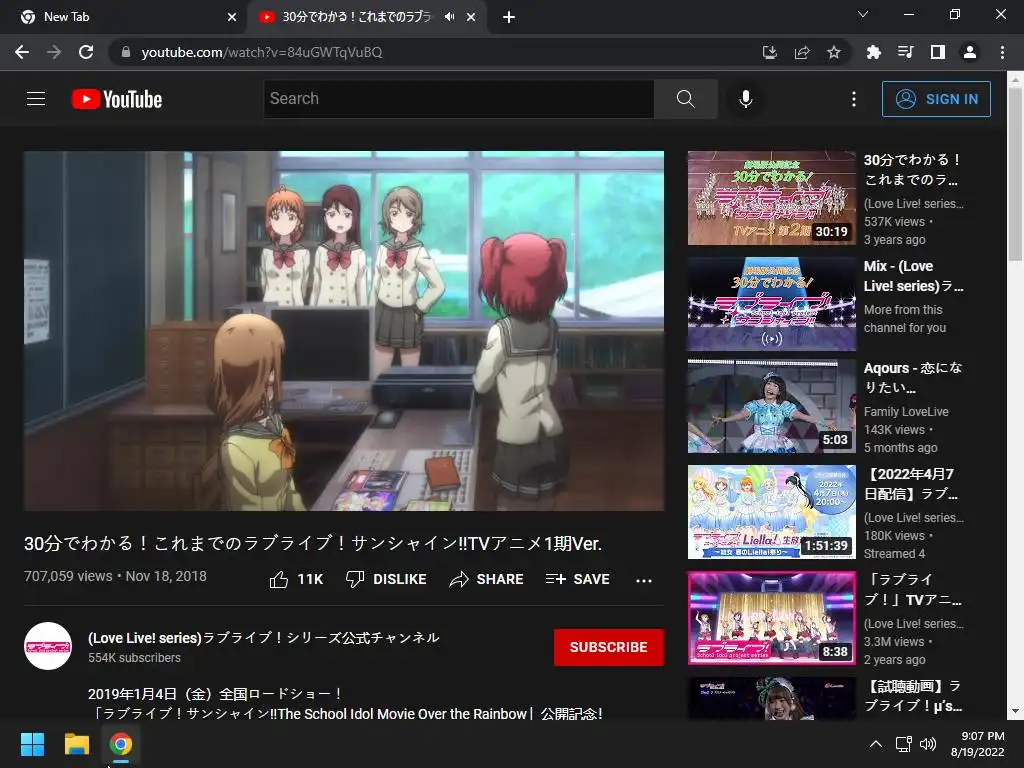This screenshot has width=1024, height=768.
Task: Install app icon in address bar
Action: [x=770, y=52]
